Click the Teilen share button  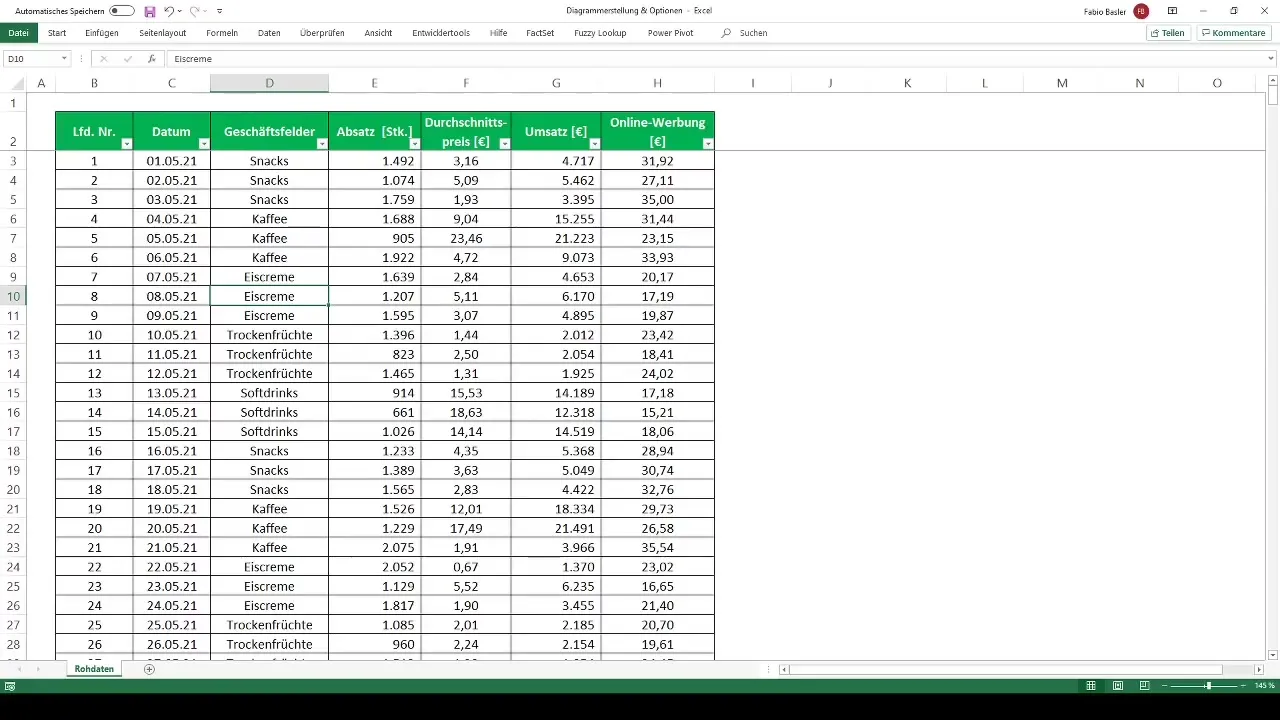1168,33
